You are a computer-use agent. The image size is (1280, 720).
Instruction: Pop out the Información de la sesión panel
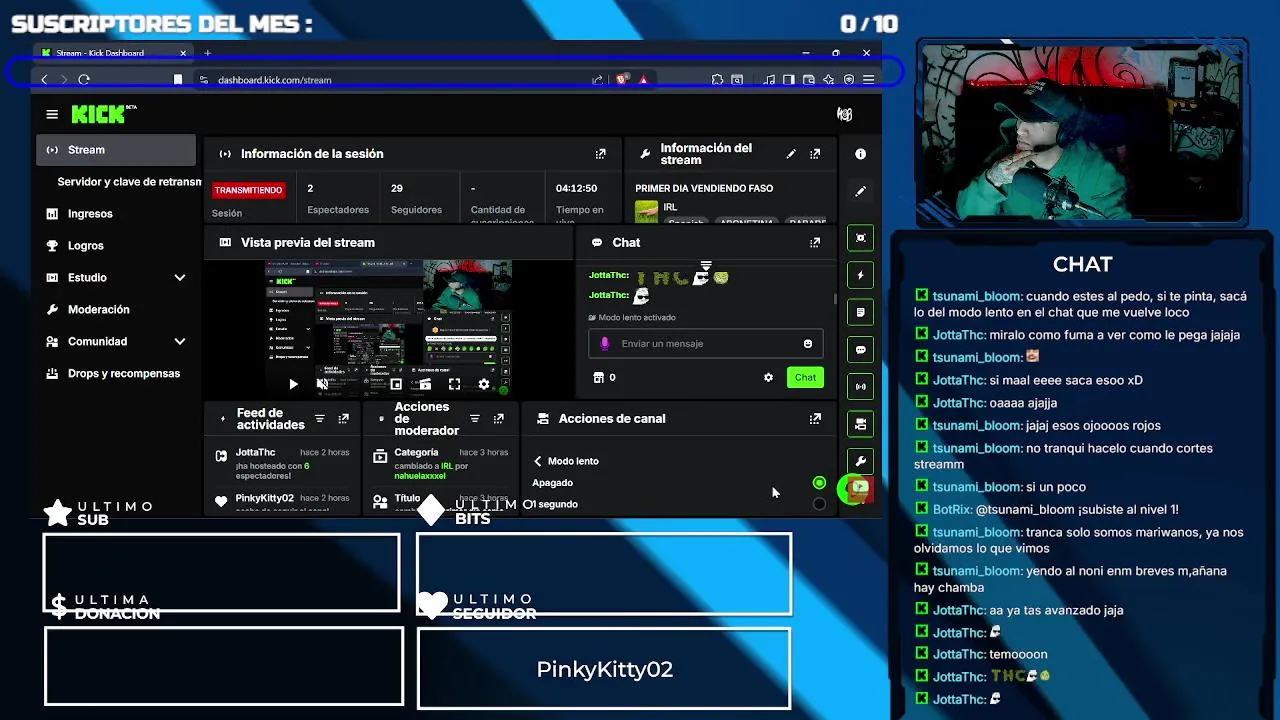600,154
